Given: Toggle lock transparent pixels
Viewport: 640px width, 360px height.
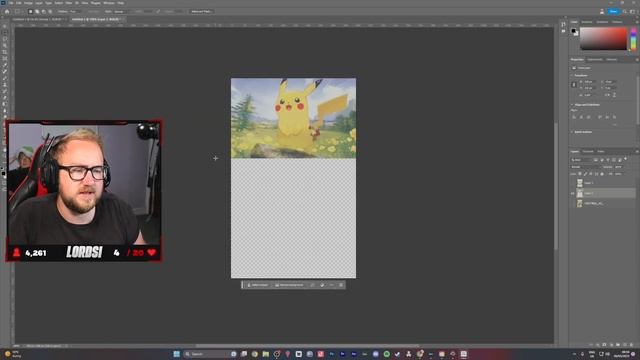Looking at the screenshot, I should (580, 174).
